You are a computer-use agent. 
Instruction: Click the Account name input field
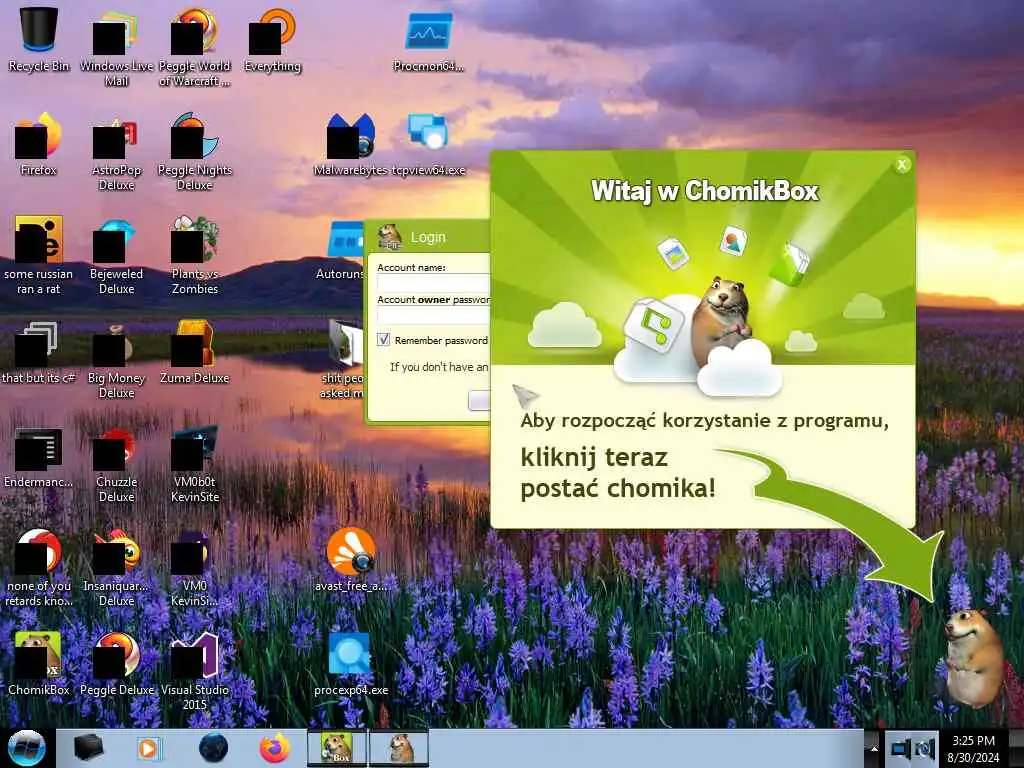pyautogui.click(x=433, y=282)
